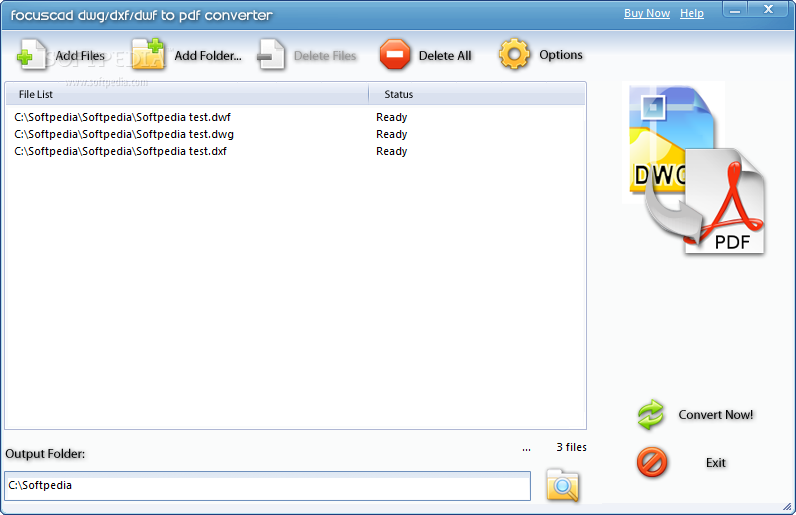This screenshot has width=796, height=515.
Task: Click Ready status of test.dwg
Action: tap(391, 134)
